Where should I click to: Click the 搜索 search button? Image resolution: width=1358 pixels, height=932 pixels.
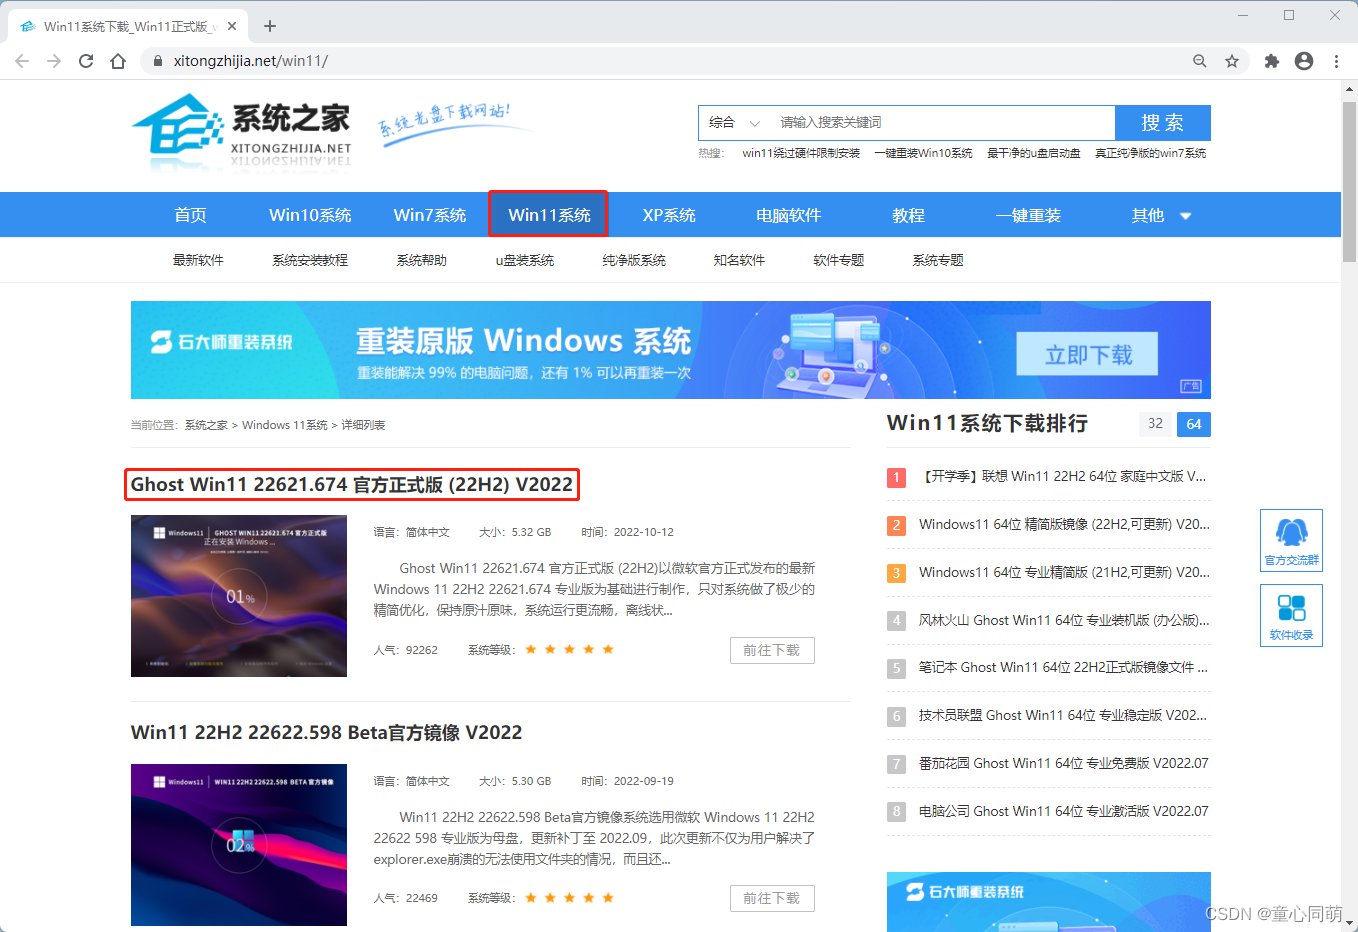coord(1163,122)
